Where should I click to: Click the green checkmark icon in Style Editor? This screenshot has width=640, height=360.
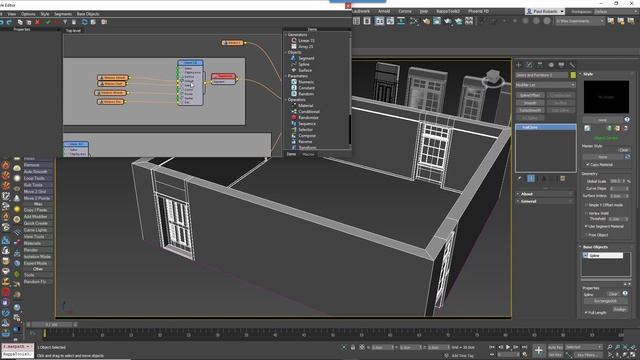tap(48, 22)
